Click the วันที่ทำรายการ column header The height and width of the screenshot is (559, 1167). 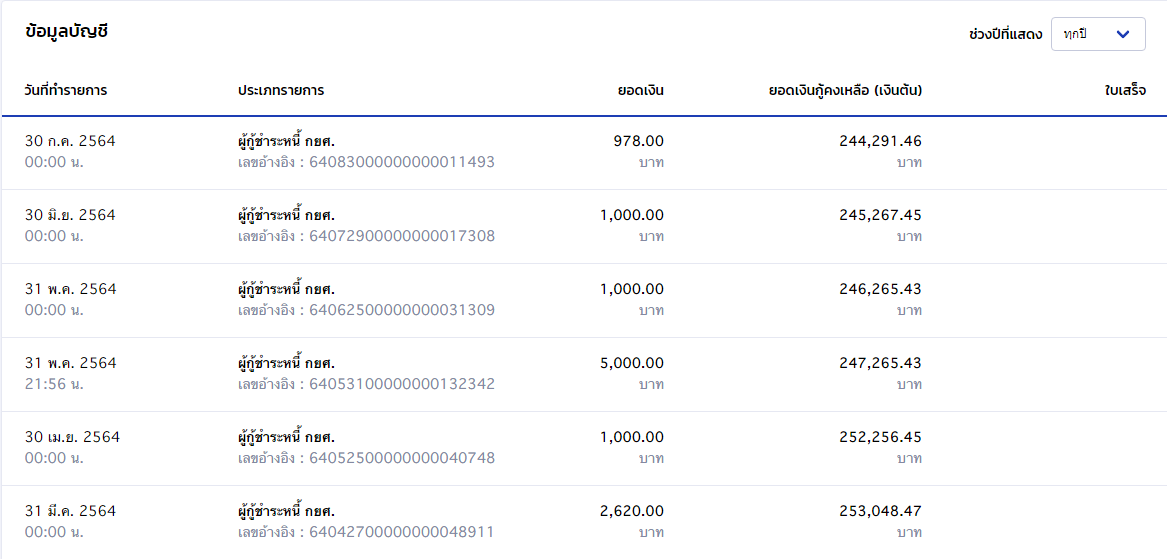[66, 91]
